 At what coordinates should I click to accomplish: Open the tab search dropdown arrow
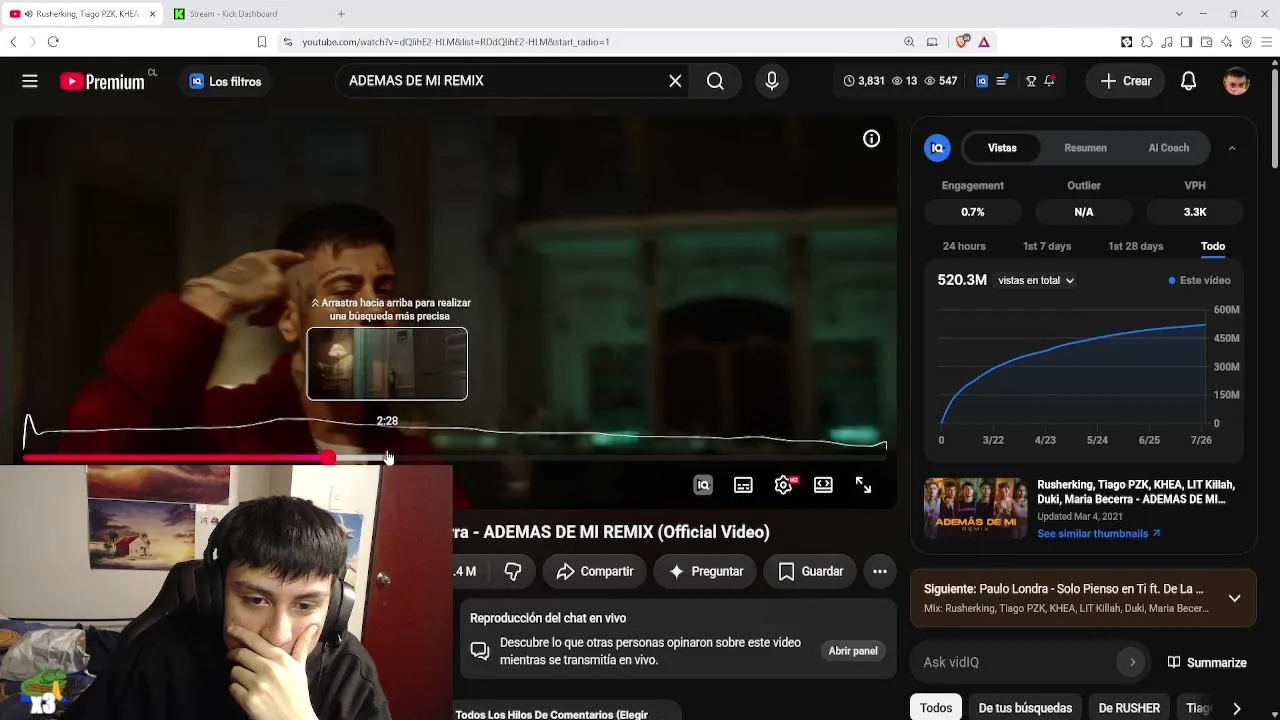point(1179,14)
